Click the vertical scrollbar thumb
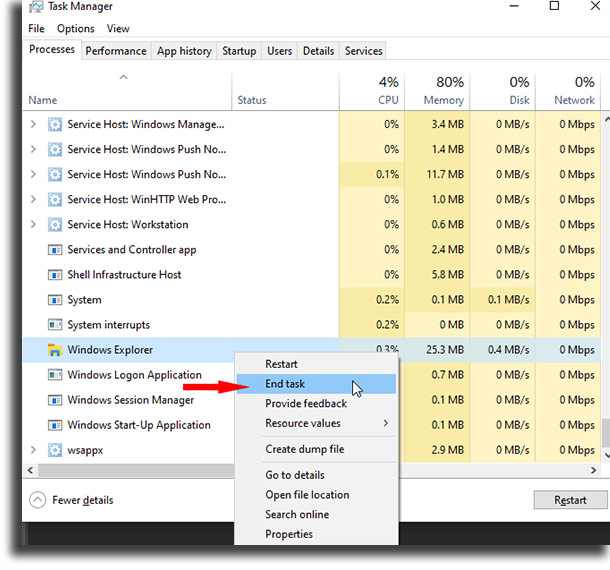 (606, 433)
